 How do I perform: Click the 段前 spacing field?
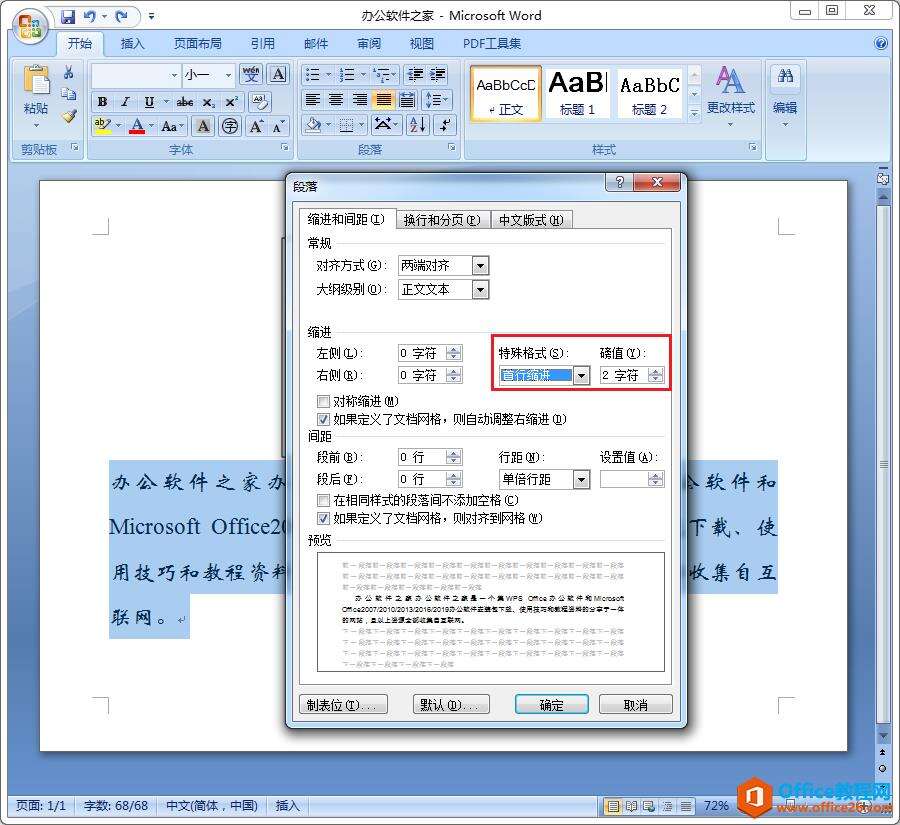coord(430,457)
